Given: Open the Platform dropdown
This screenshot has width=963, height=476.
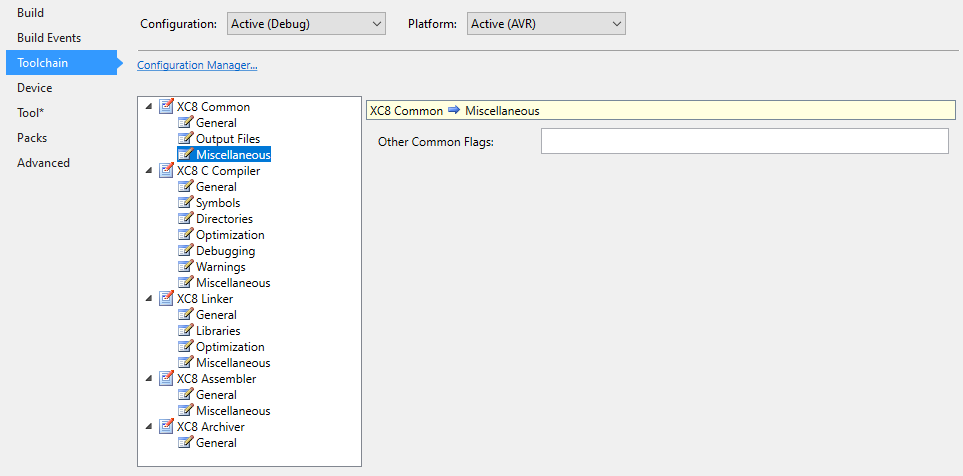Looking at the screenshot, I should pos(546,23).
